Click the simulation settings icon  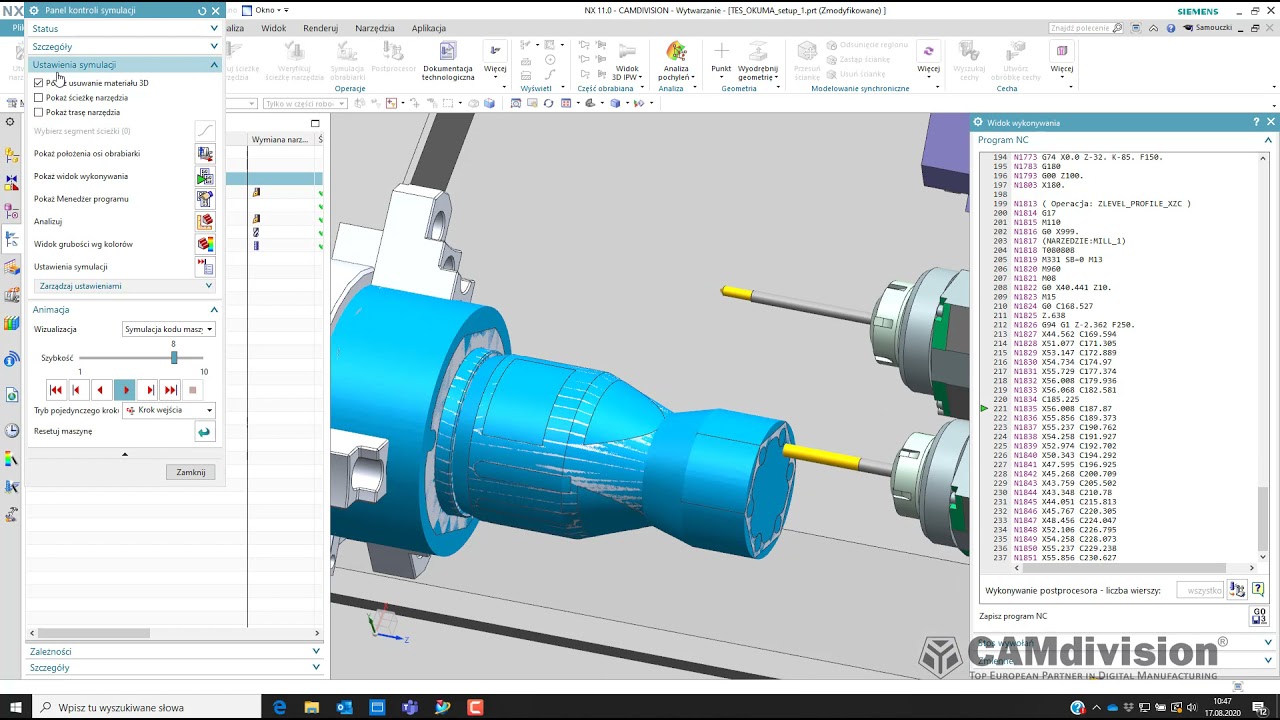(x=205, y=267)
